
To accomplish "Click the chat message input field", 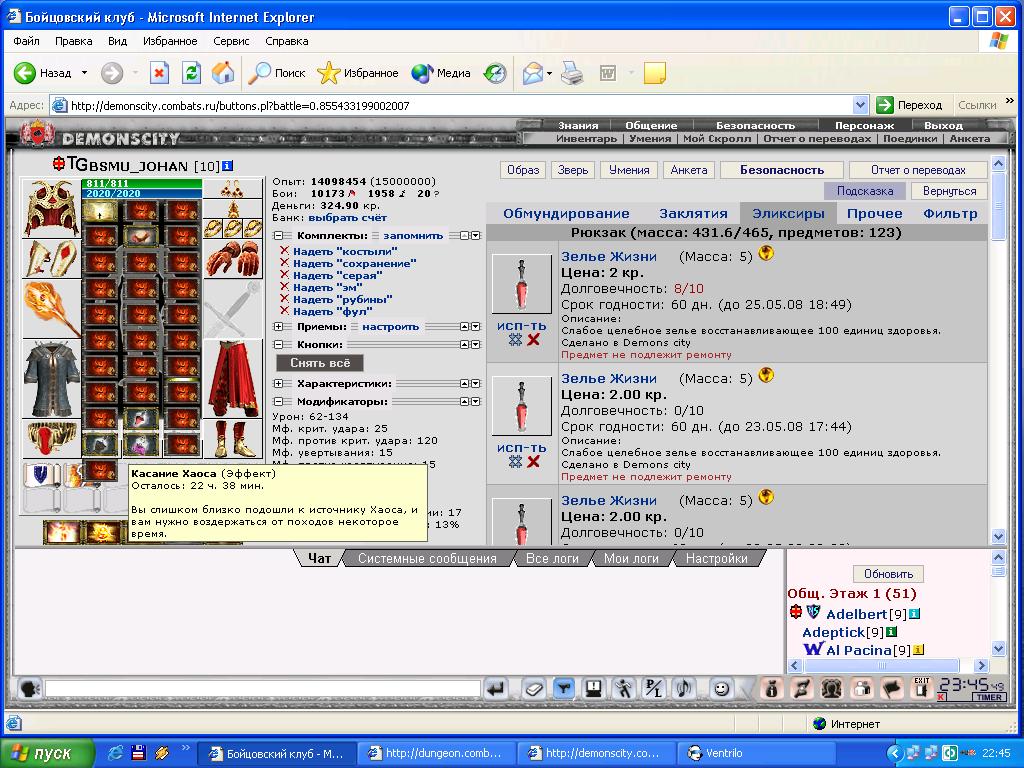I will pos(263,688).
